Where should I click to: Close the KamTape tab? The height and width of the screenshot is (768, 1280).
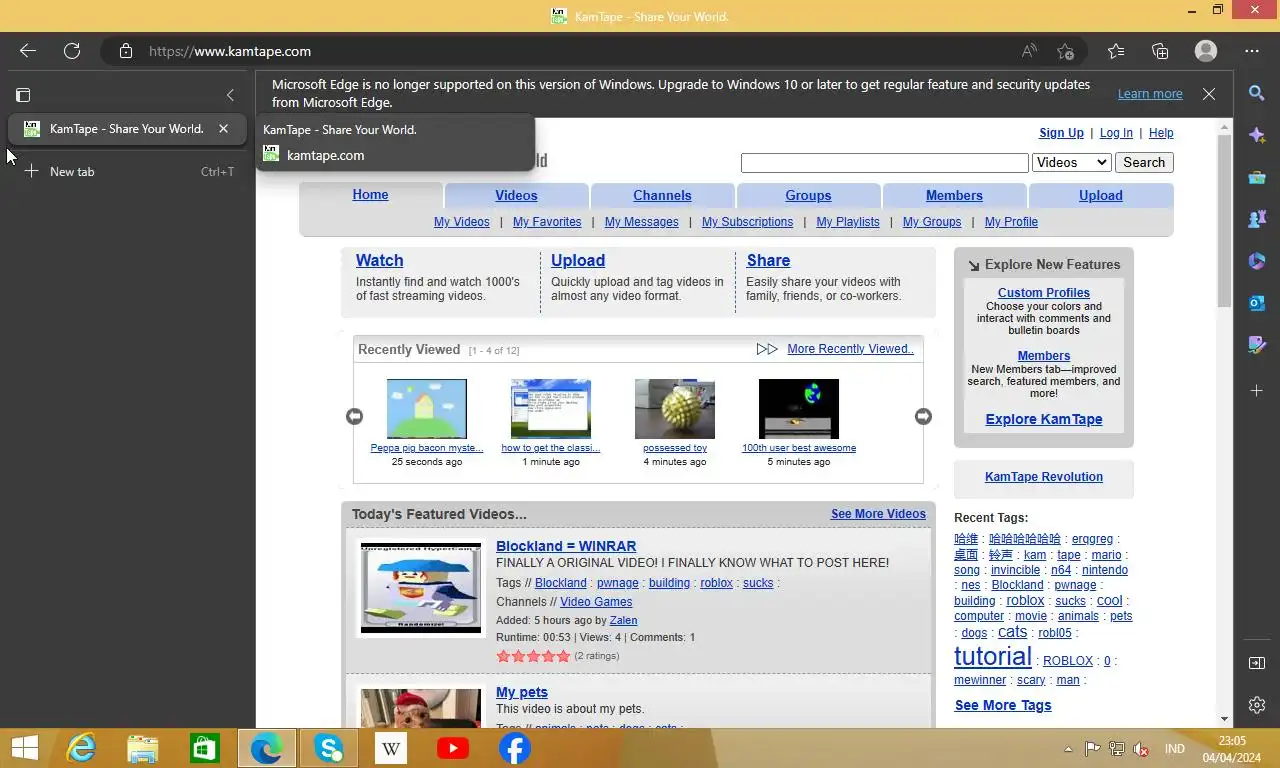coord(223,128)
